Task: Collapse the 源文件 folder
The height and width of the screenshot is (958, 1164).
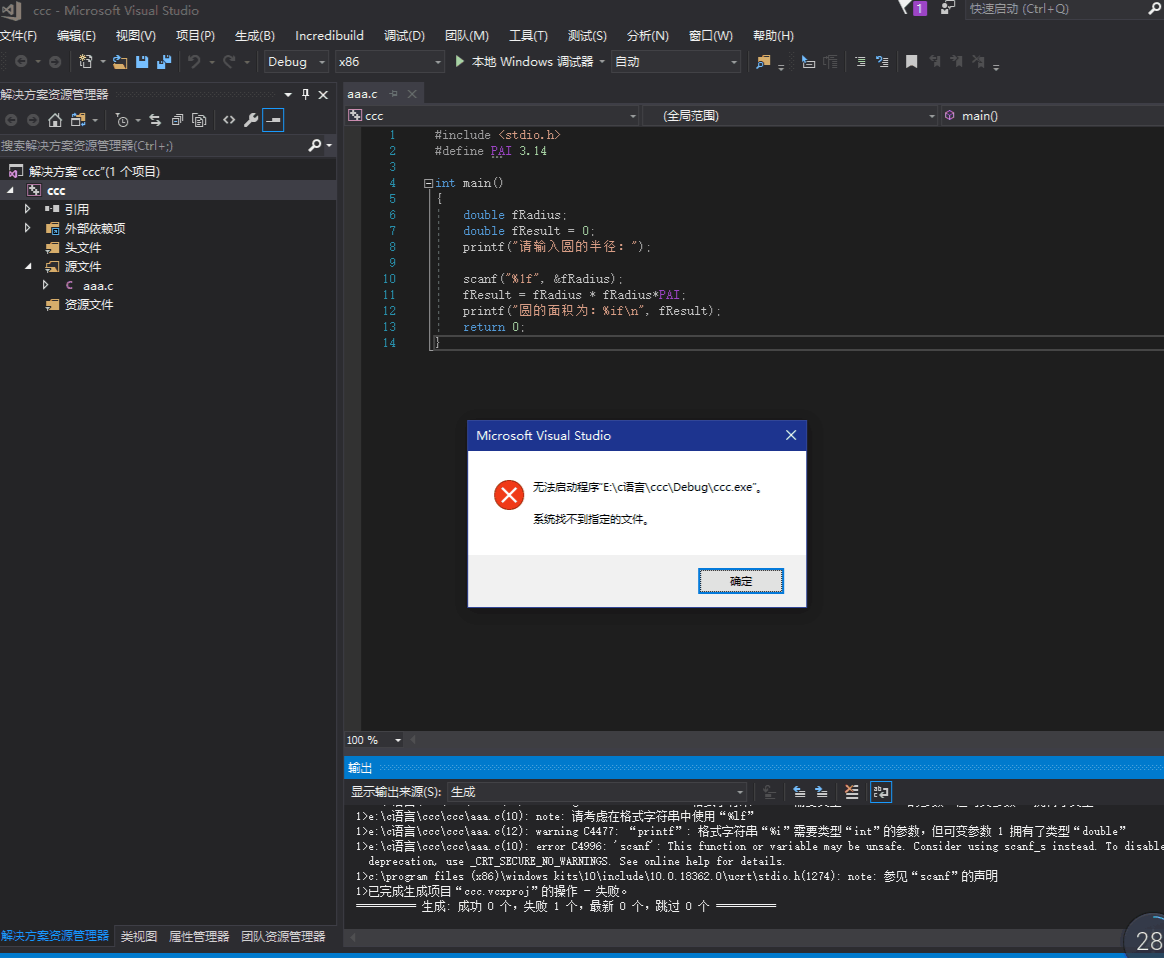Action: pyautogui.click(x=27, y=266)
